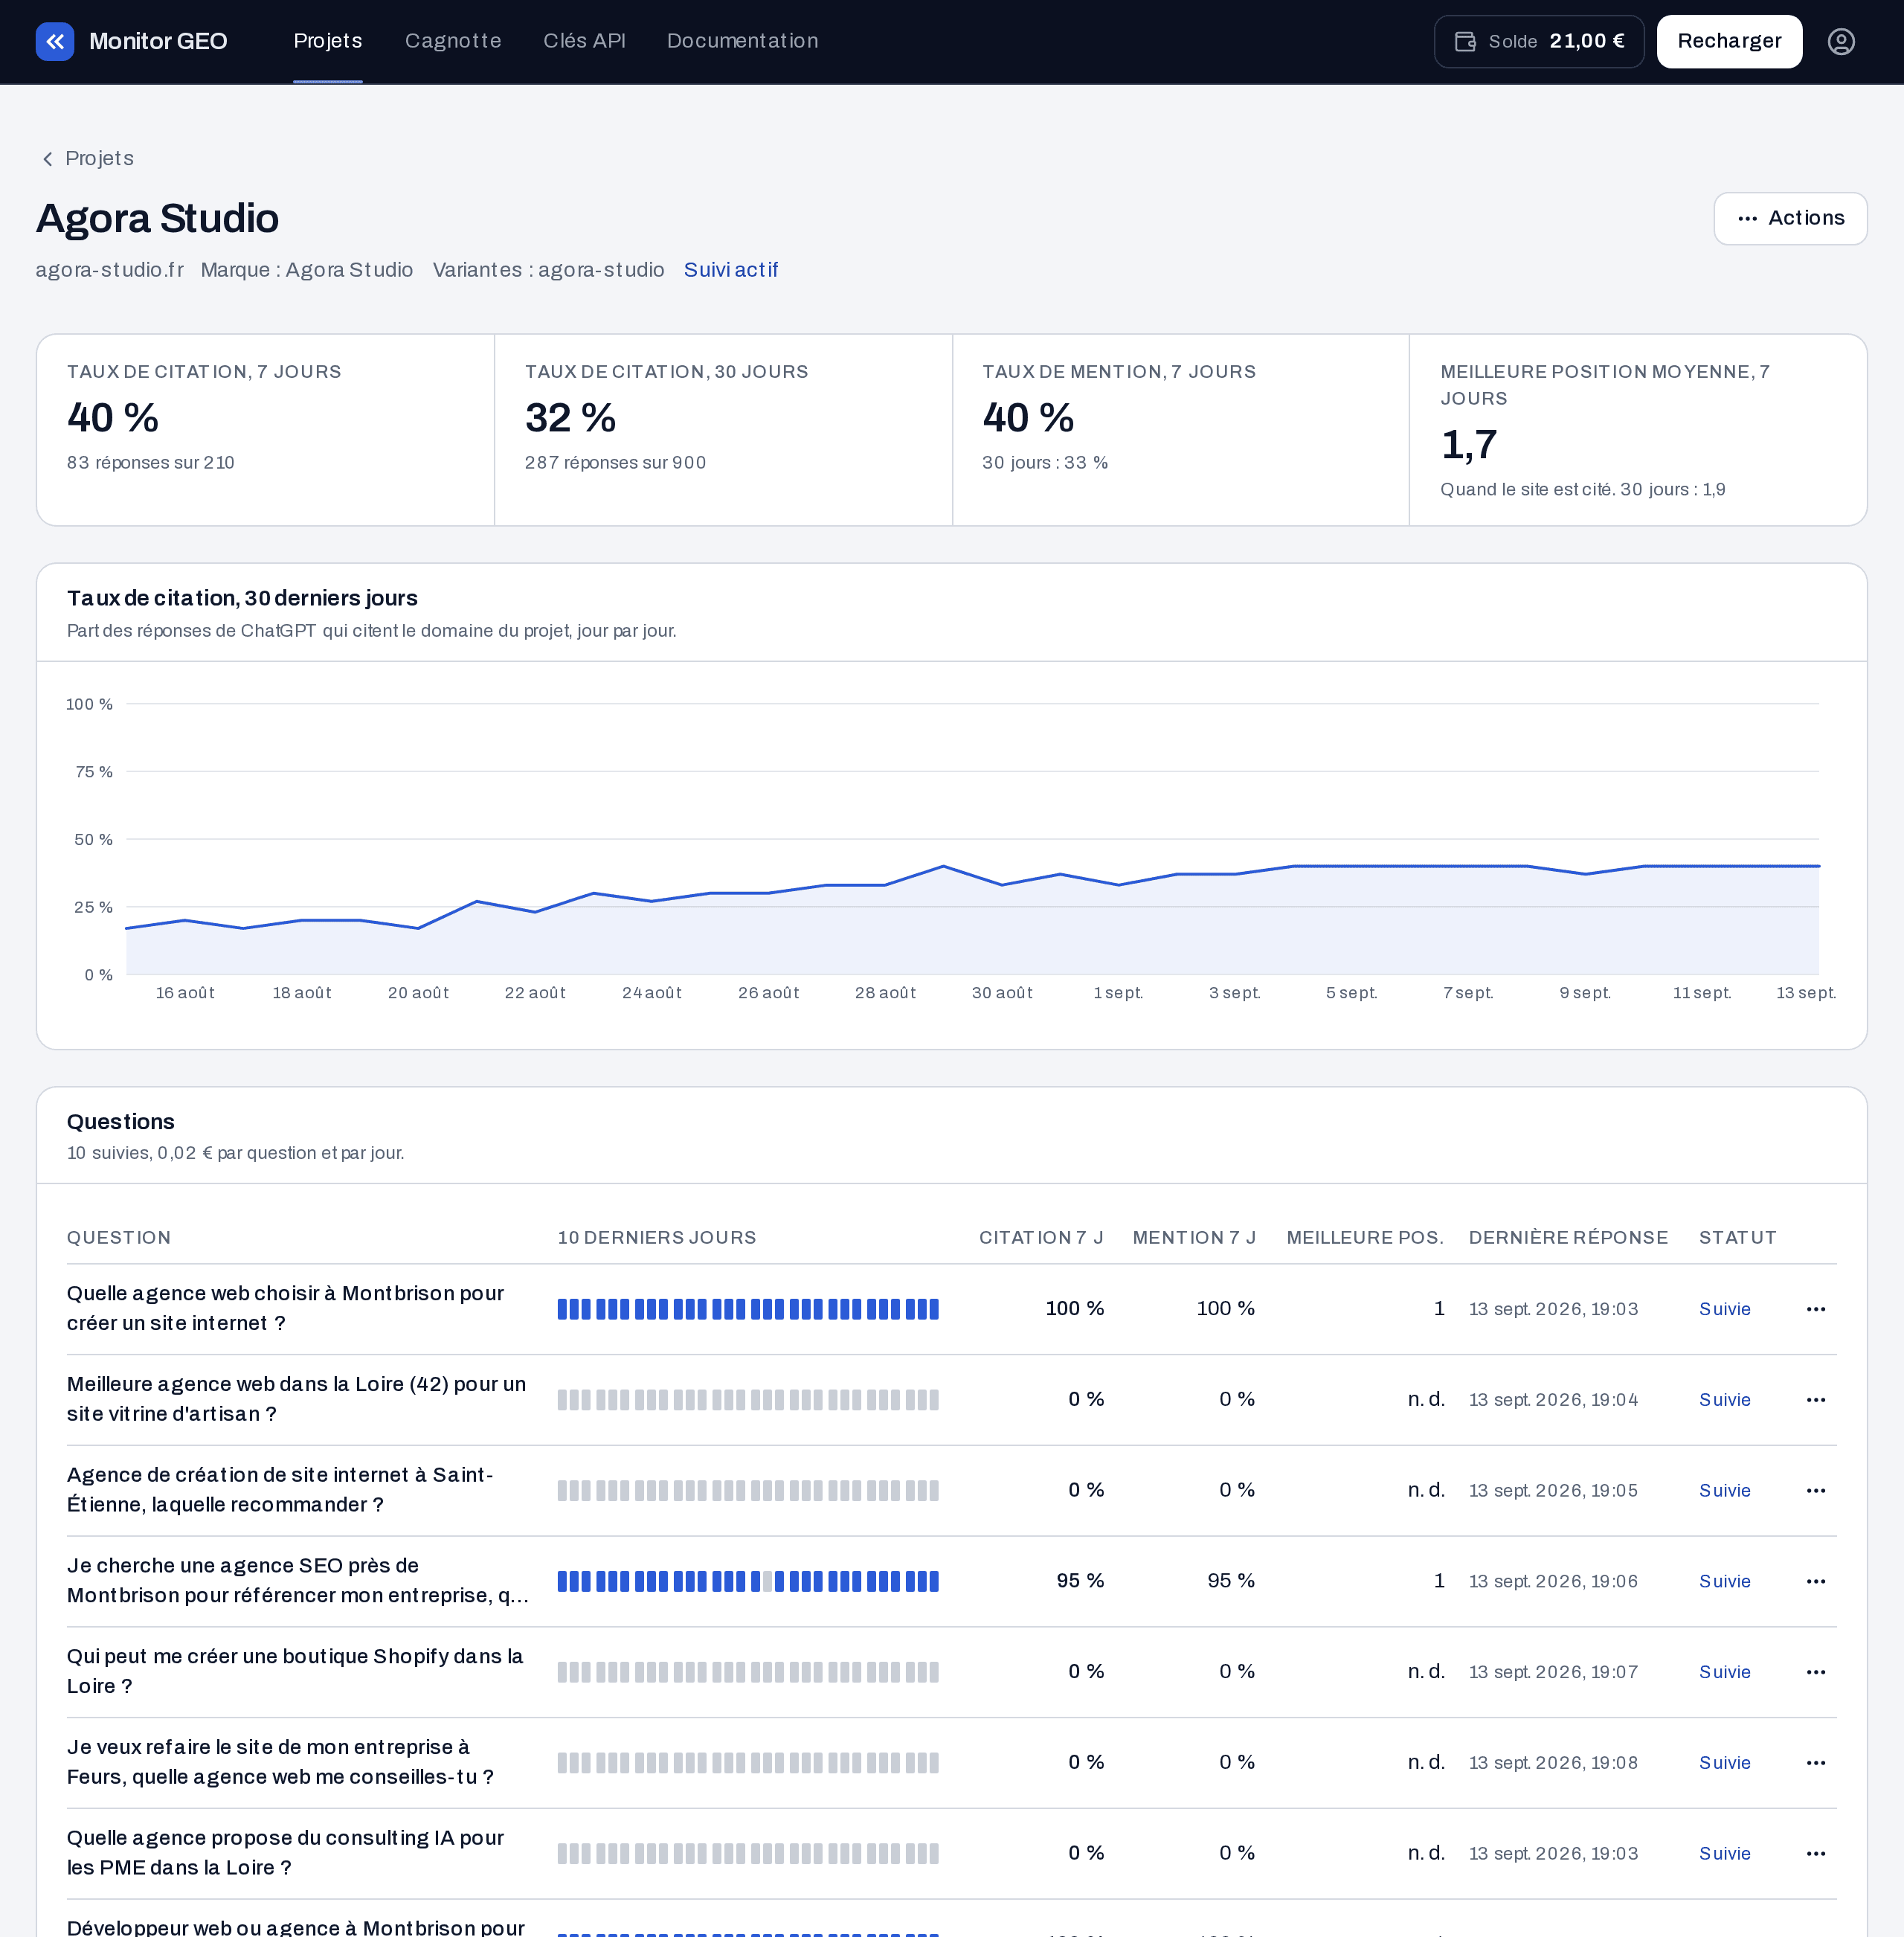The height and width of the screenshot is (1937, 1904).
Task: Open the user account icon
Action: [x=1840, y=41]
